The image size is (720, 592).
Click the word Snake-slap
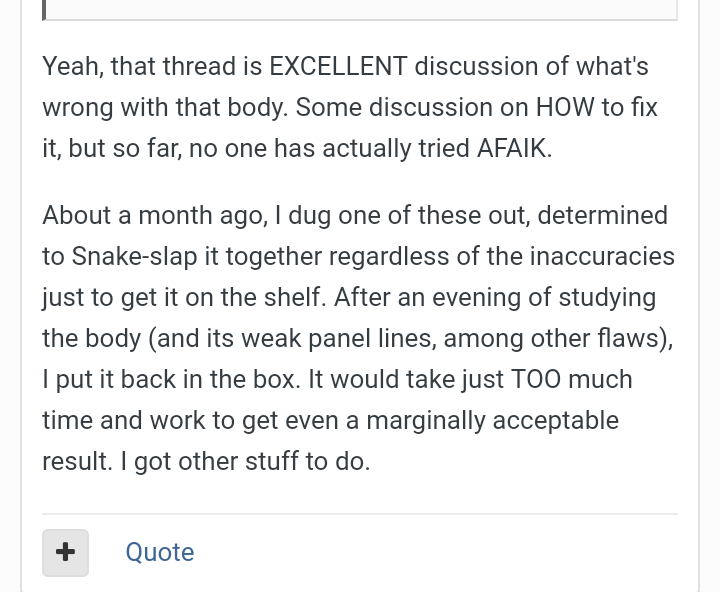134,256
